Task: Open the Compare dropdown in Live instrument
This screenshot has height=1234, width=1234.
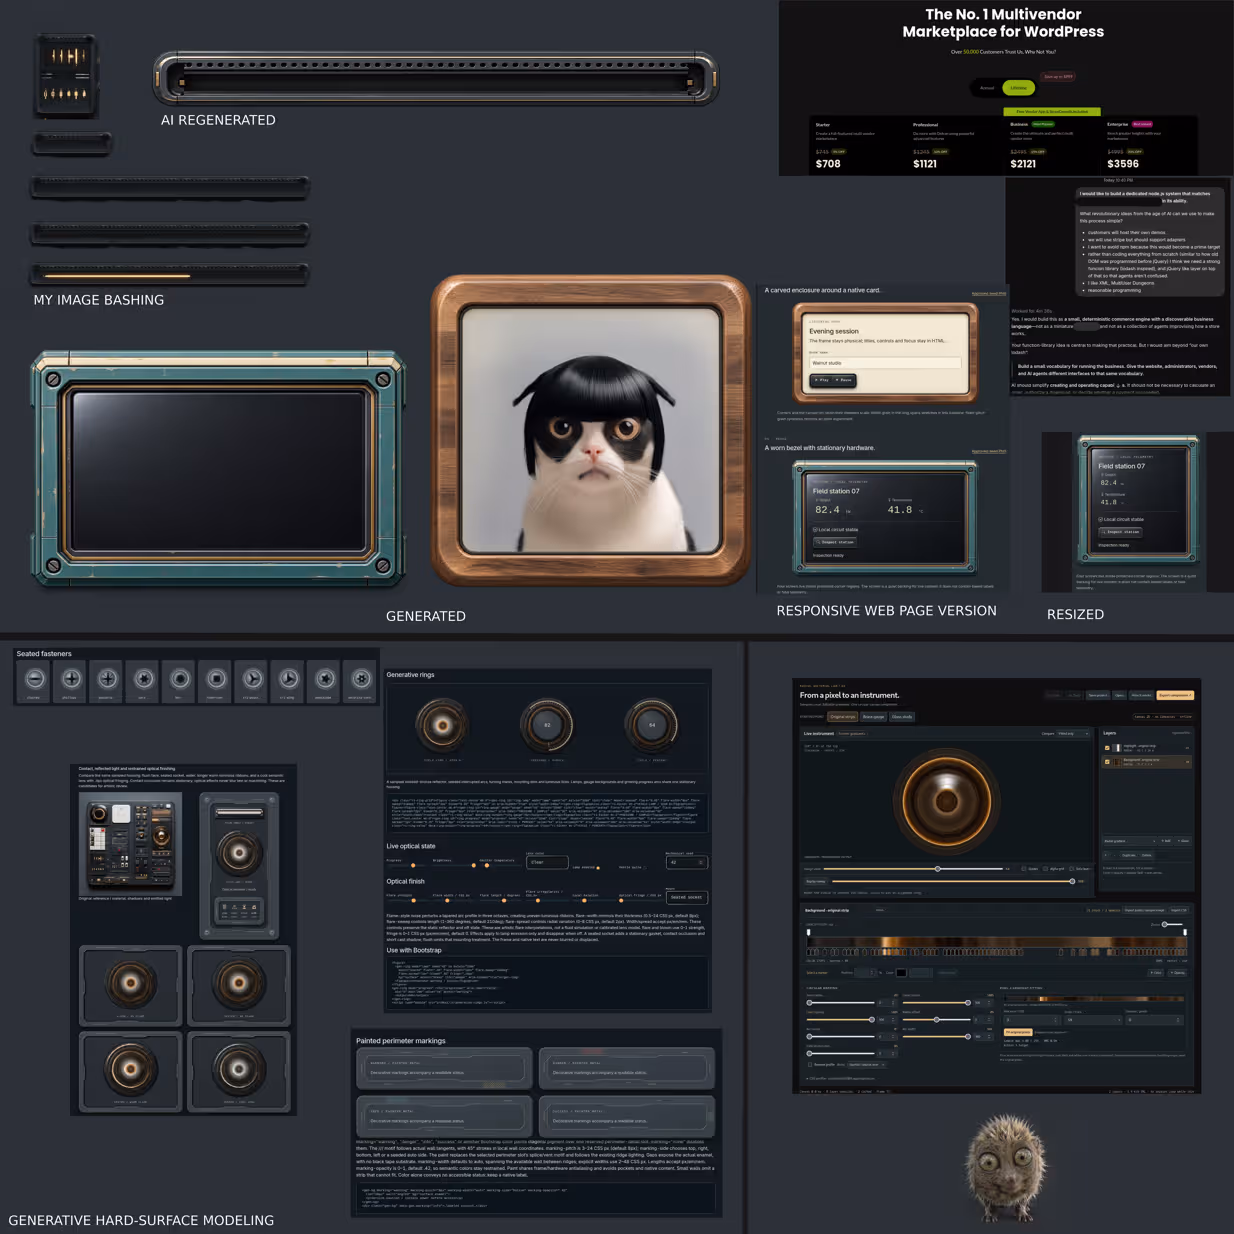Action: click(1072, 733)
